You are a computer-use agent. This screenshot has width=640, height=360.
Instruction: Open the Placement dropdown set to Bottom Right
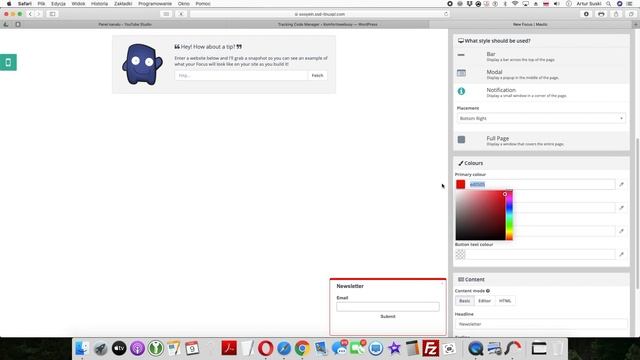pyautogui.click(x=541, y=118)
